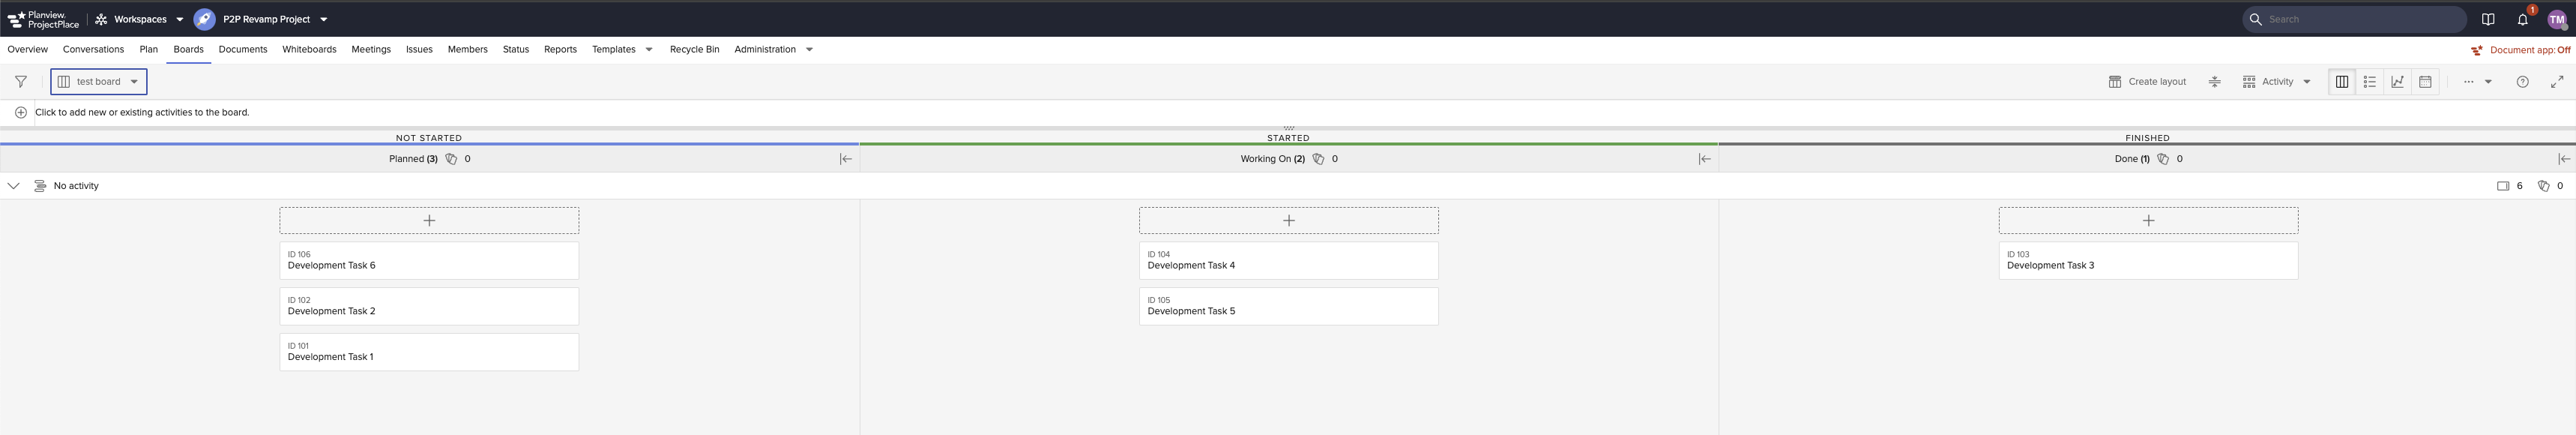Switch to the list view toggle

(2369, 82)
